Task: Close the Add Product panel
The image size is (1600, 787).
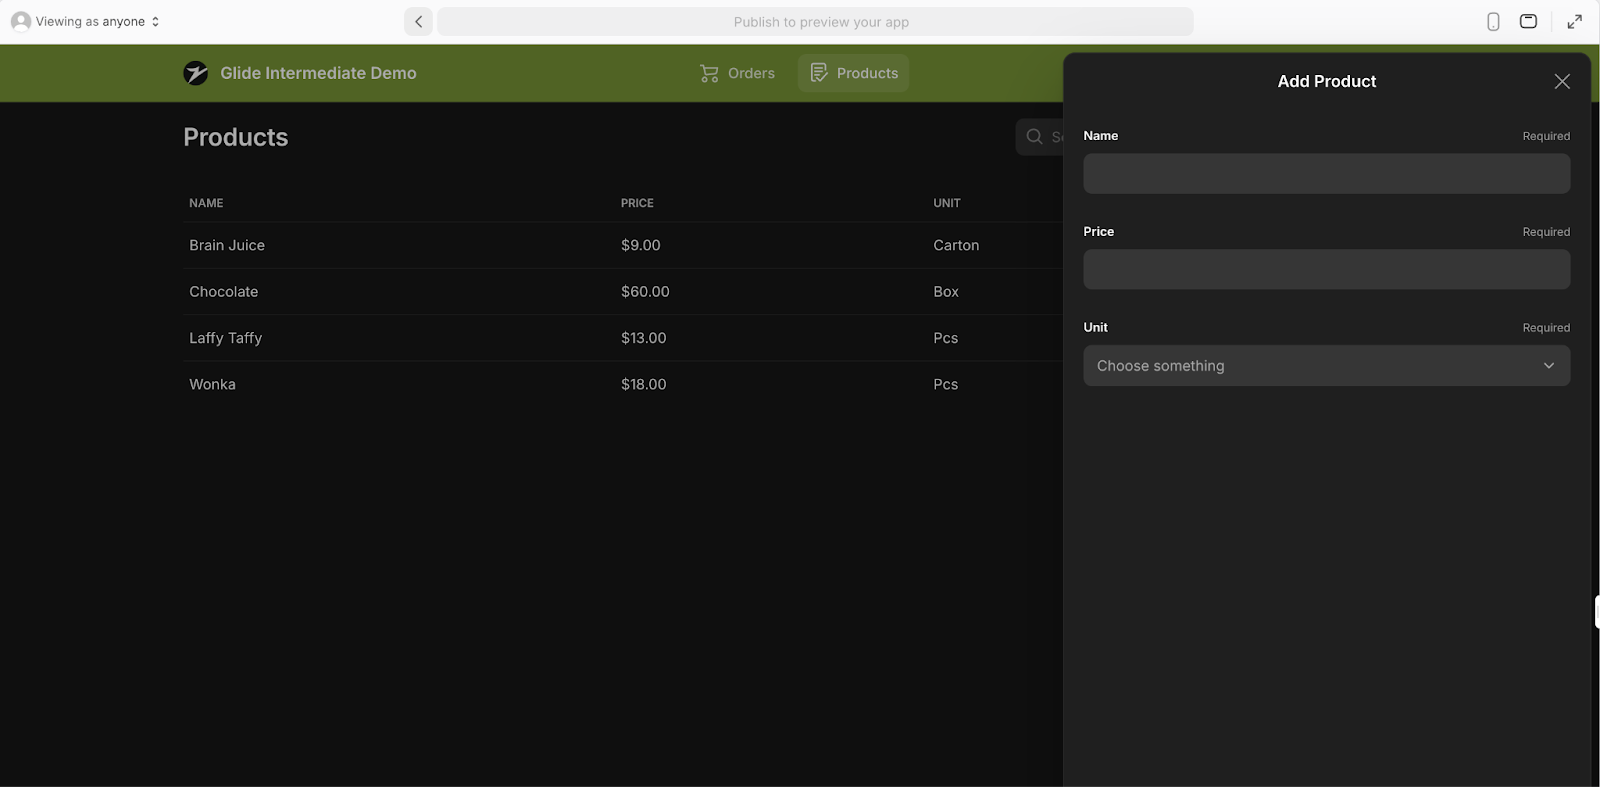Action: (x=1562, y=81)
